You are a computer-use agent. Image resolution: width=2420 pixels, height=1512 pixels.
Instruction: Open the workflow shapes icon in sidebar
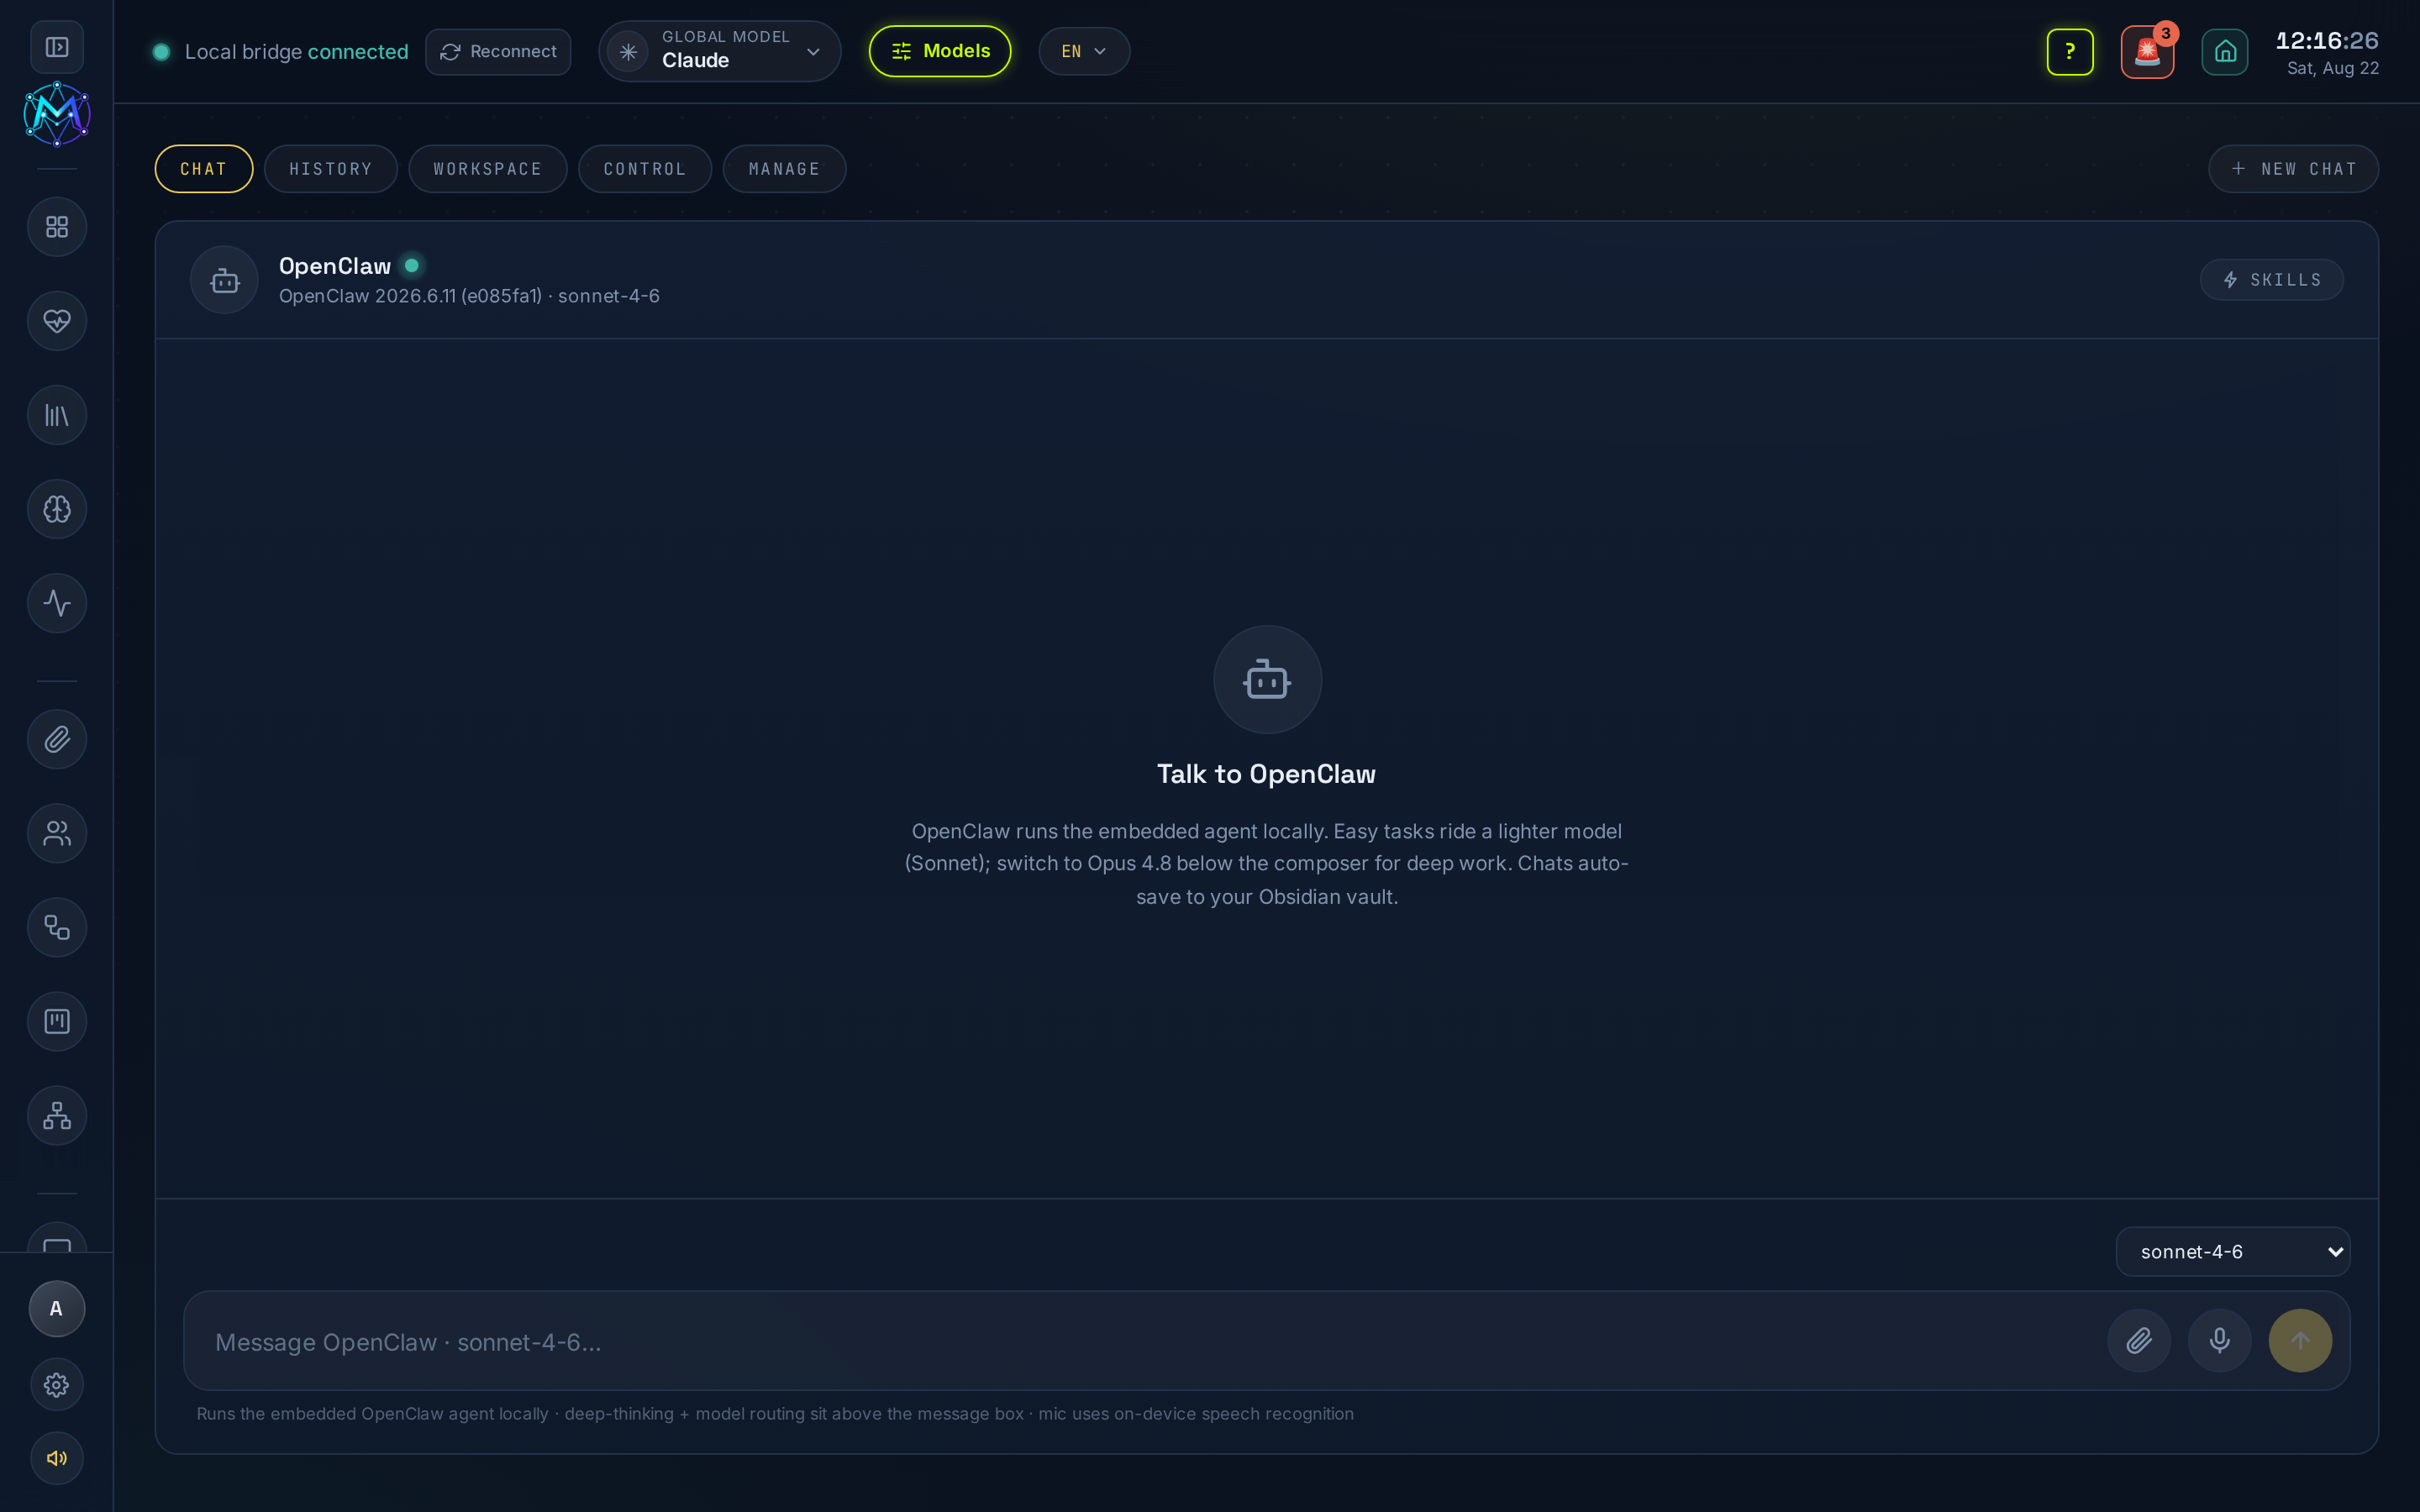click(57, 927)
